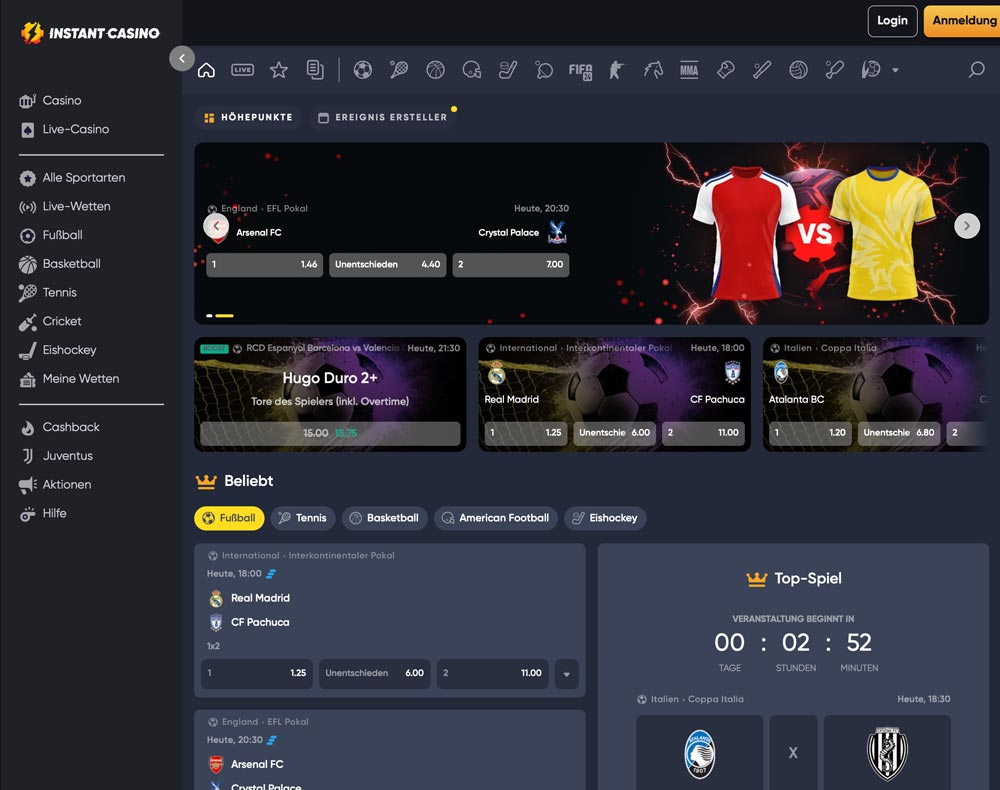Bet on Crystal Palace at 7.00
This screenshot has width=1000, height=790.
click(511, 265)
